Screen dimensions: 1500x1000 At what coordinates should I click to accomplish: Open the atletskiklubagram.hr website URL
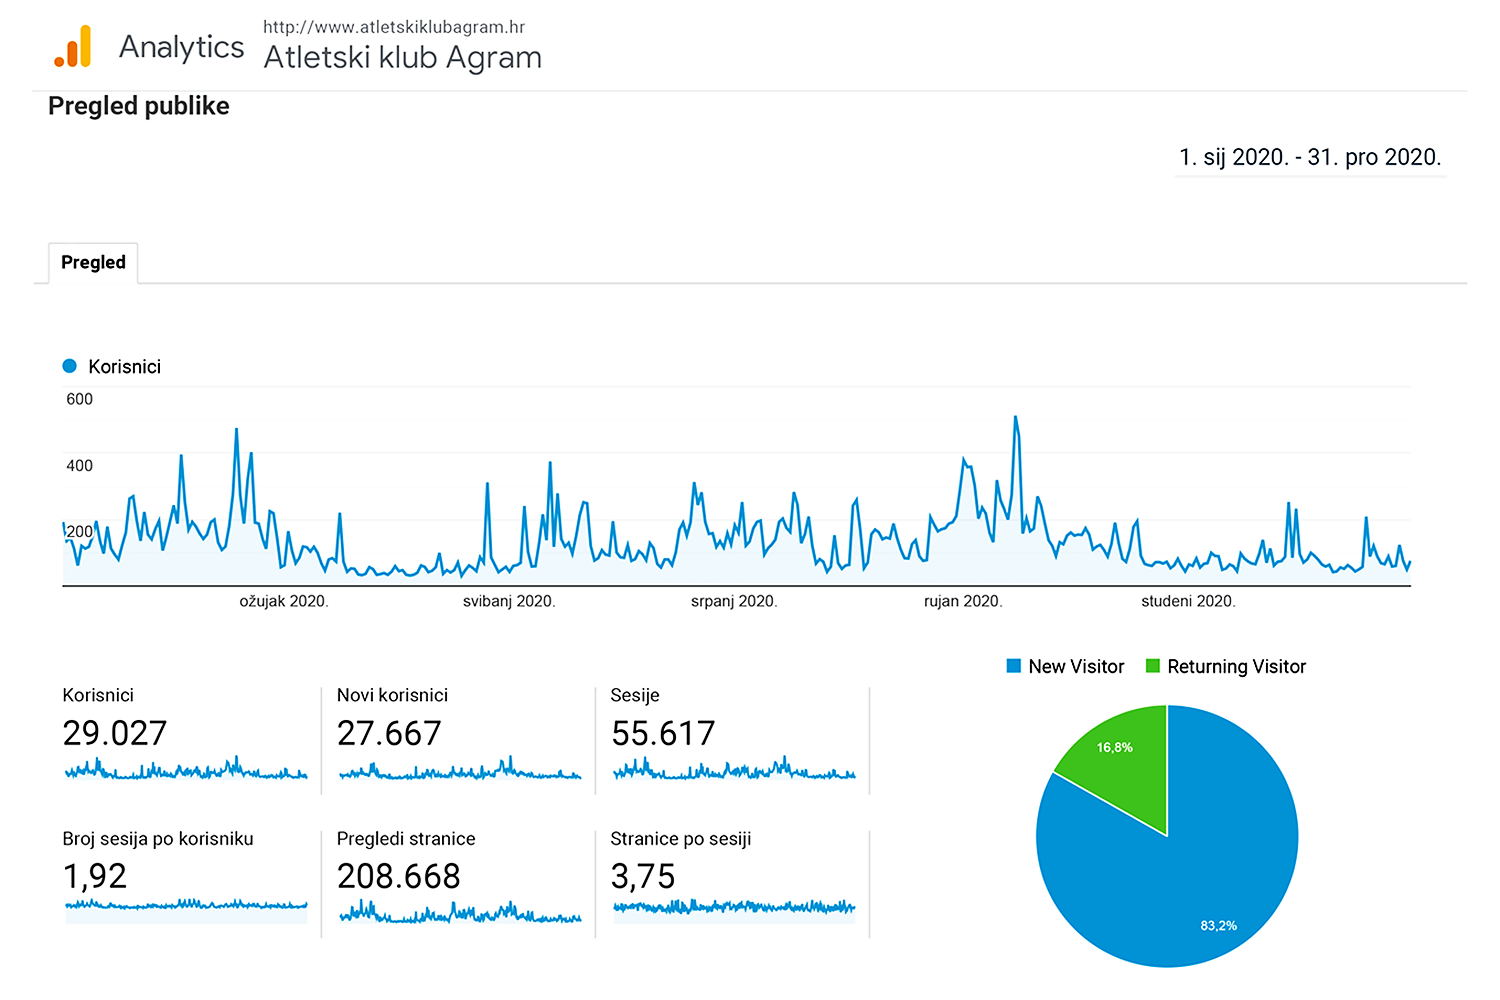(393, 27)
